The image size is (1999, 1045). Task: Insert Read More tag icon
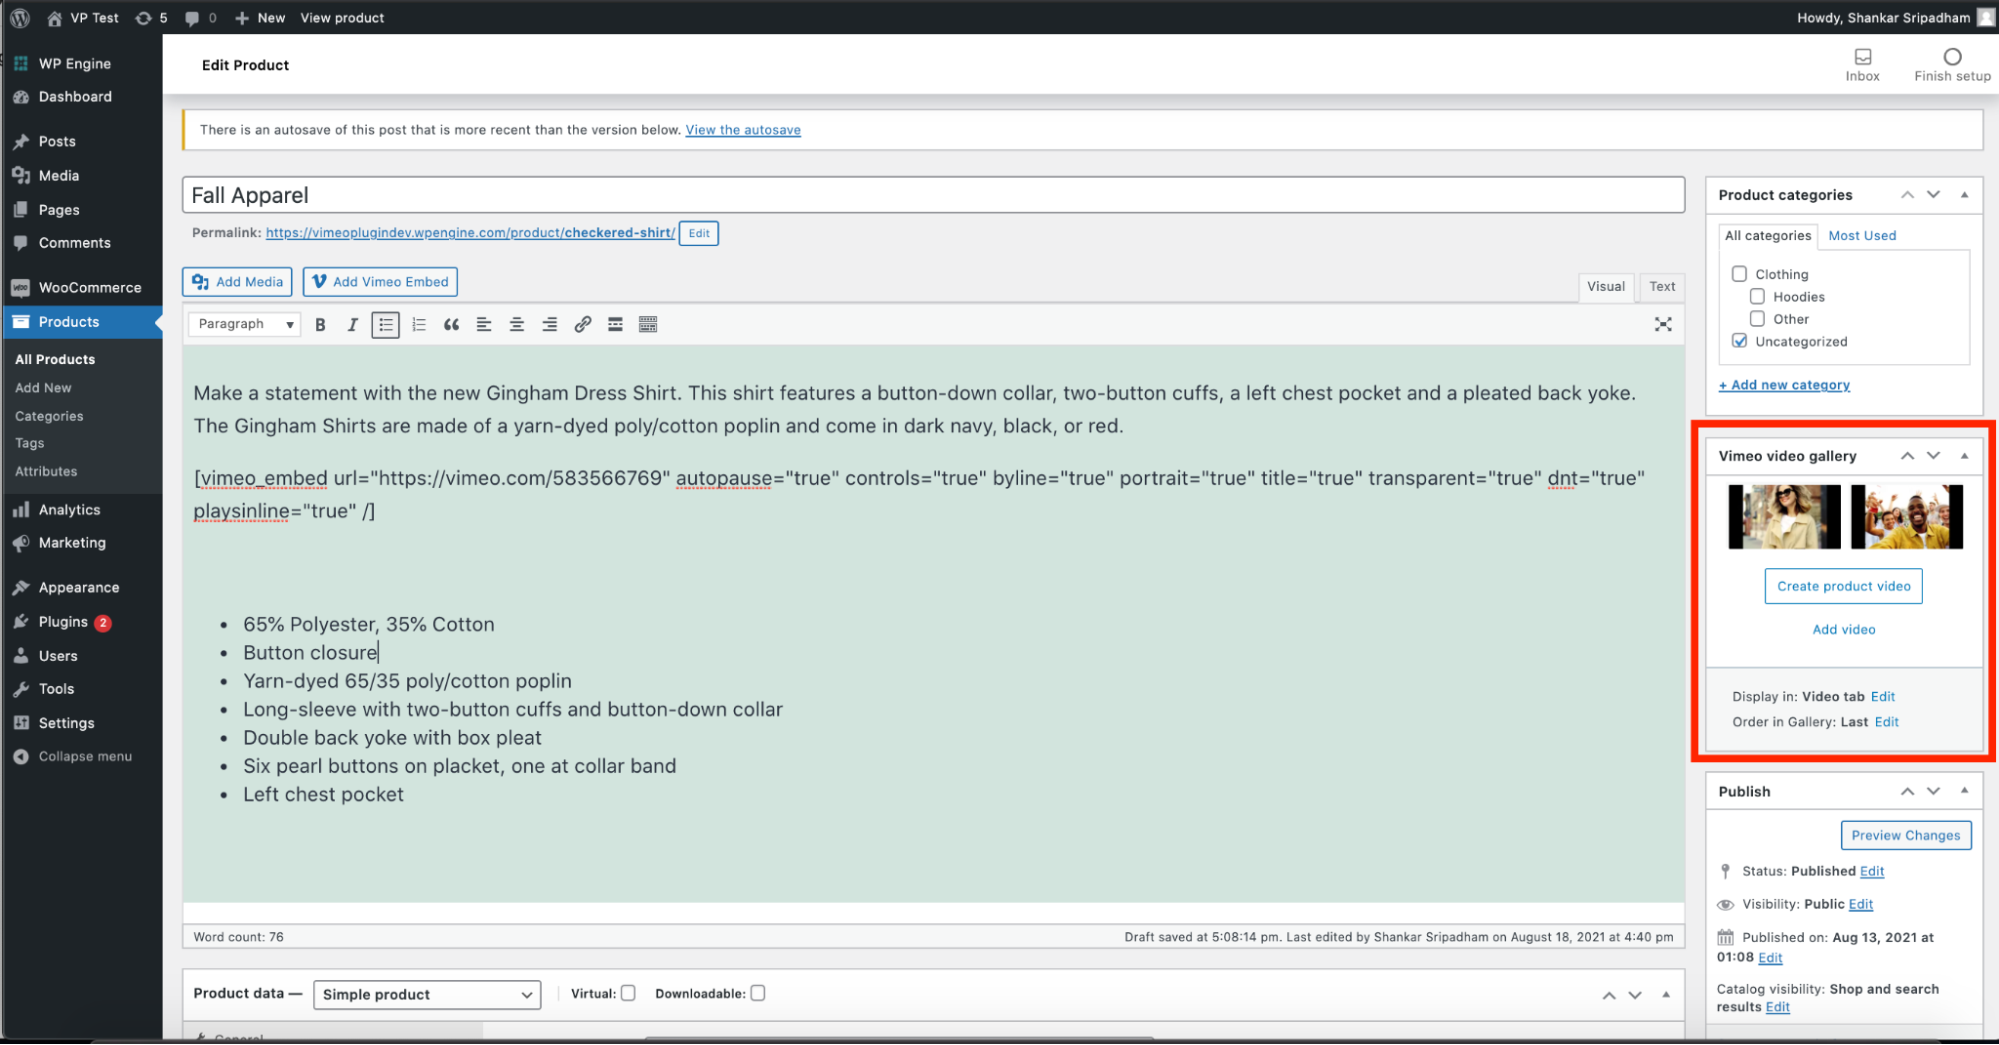click(616, 325)
